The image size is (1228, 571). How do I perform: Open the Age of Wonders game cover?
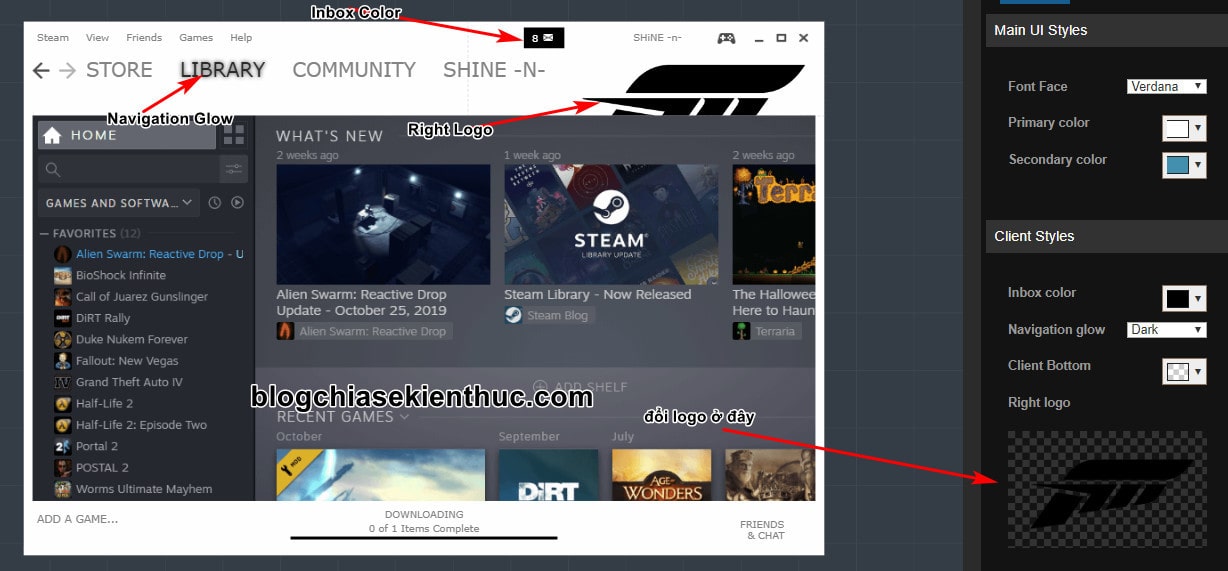[x=661, y=475]
